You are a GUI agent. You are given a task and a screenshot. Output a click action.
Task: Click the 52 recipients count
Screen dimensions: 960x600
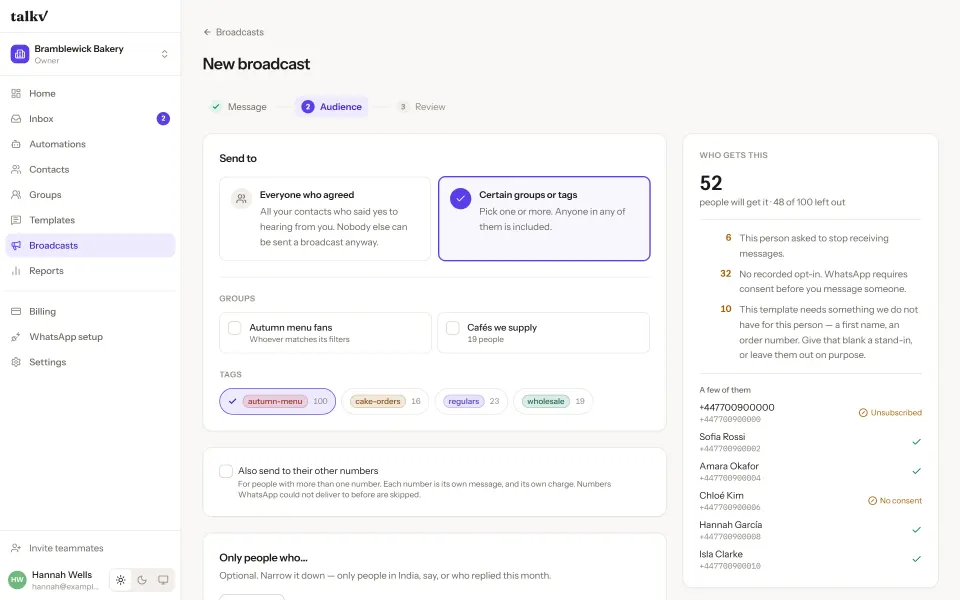pyautogui.click(x=711, y=183)
